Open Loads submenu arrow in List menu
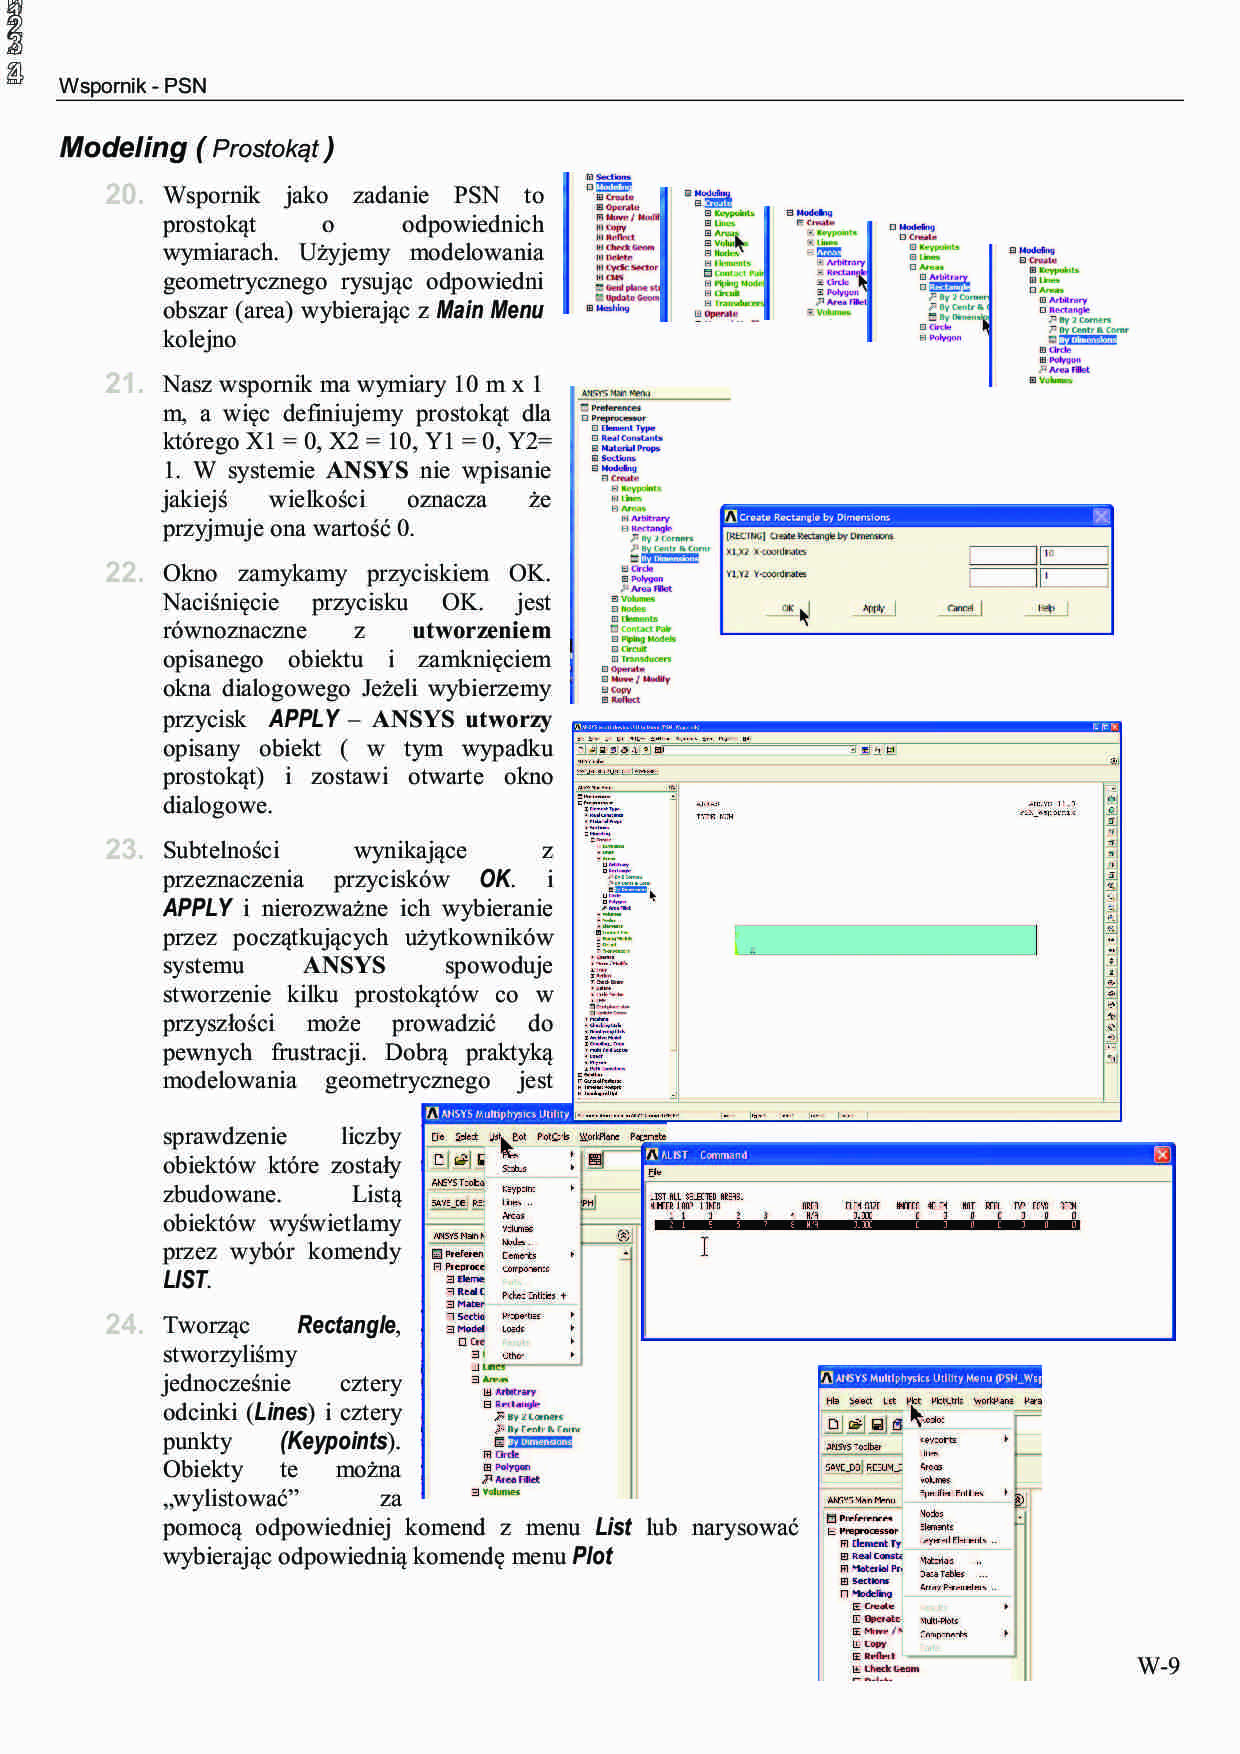Viewport: 1240px width, 1754px height. pos(572,1328)
